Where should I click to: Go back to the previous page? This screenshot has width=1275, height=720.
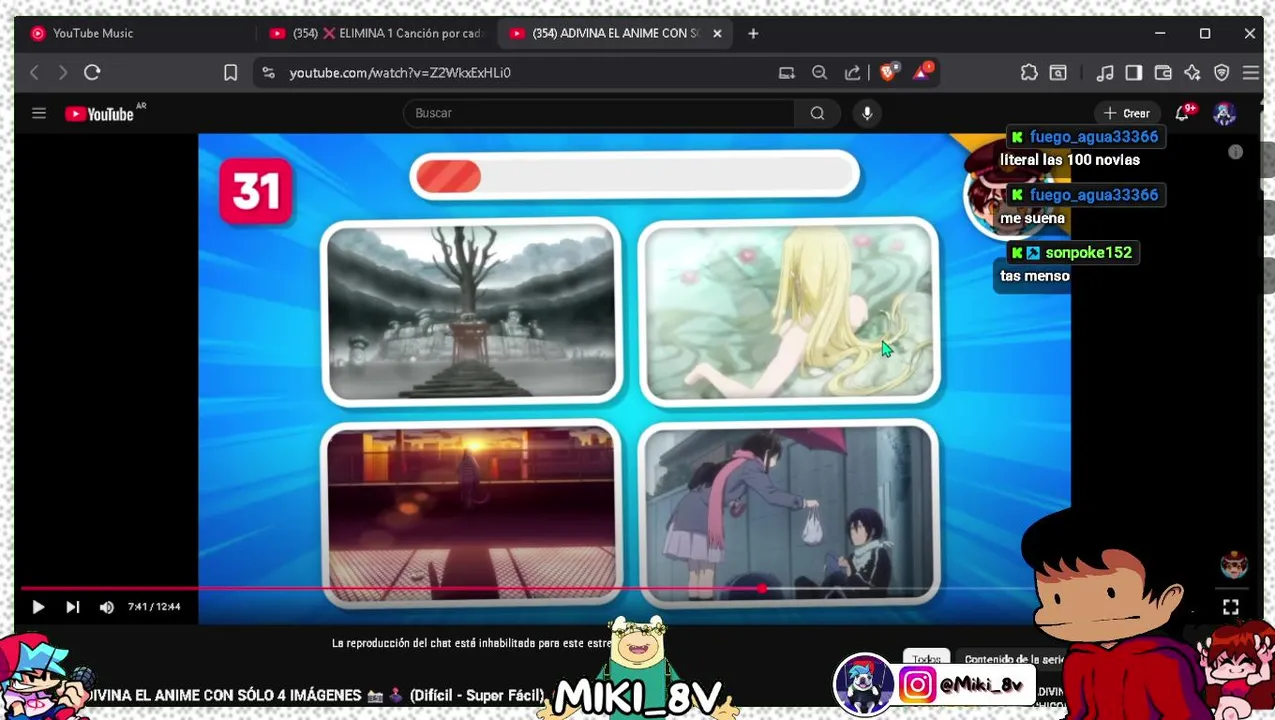34,73
